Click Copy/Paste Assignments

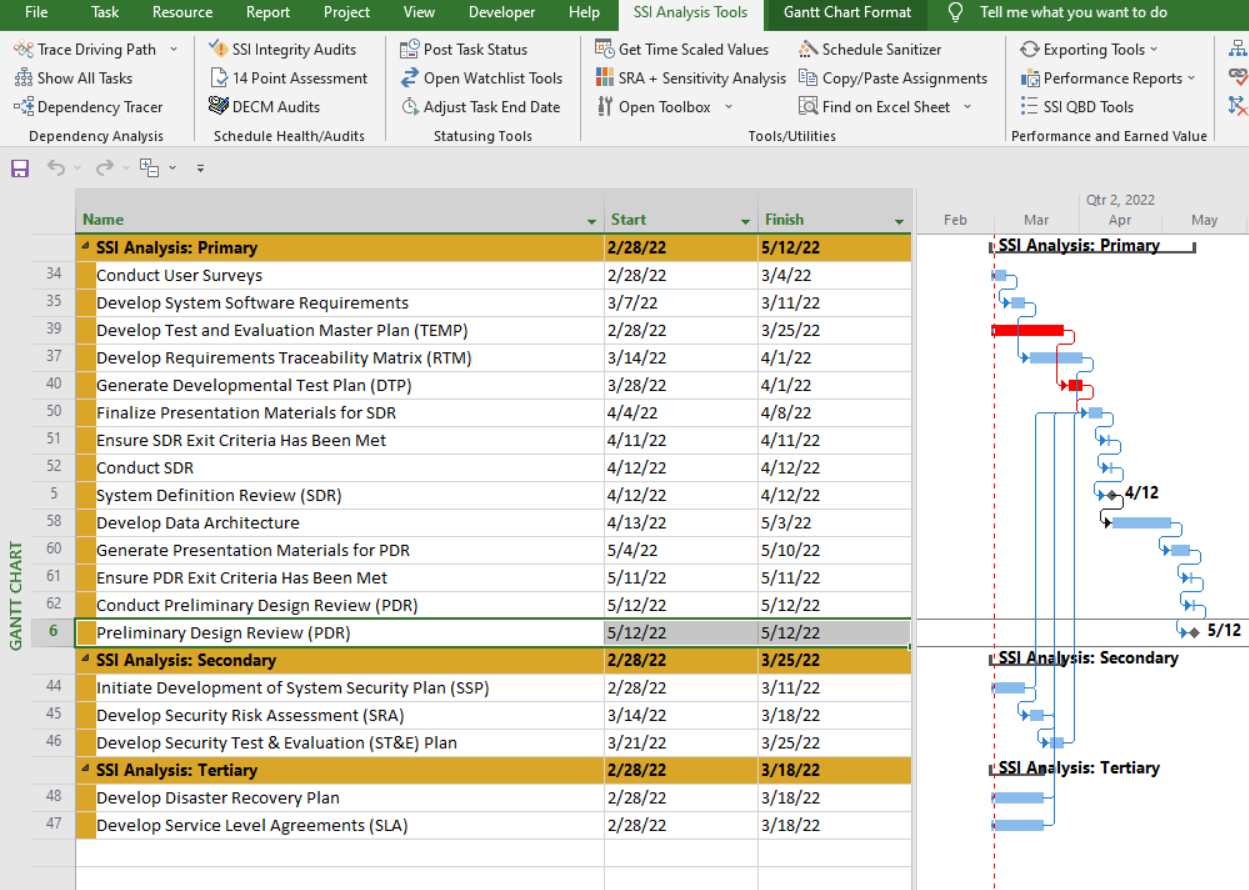pyautogui.click(x=893, y=78)
